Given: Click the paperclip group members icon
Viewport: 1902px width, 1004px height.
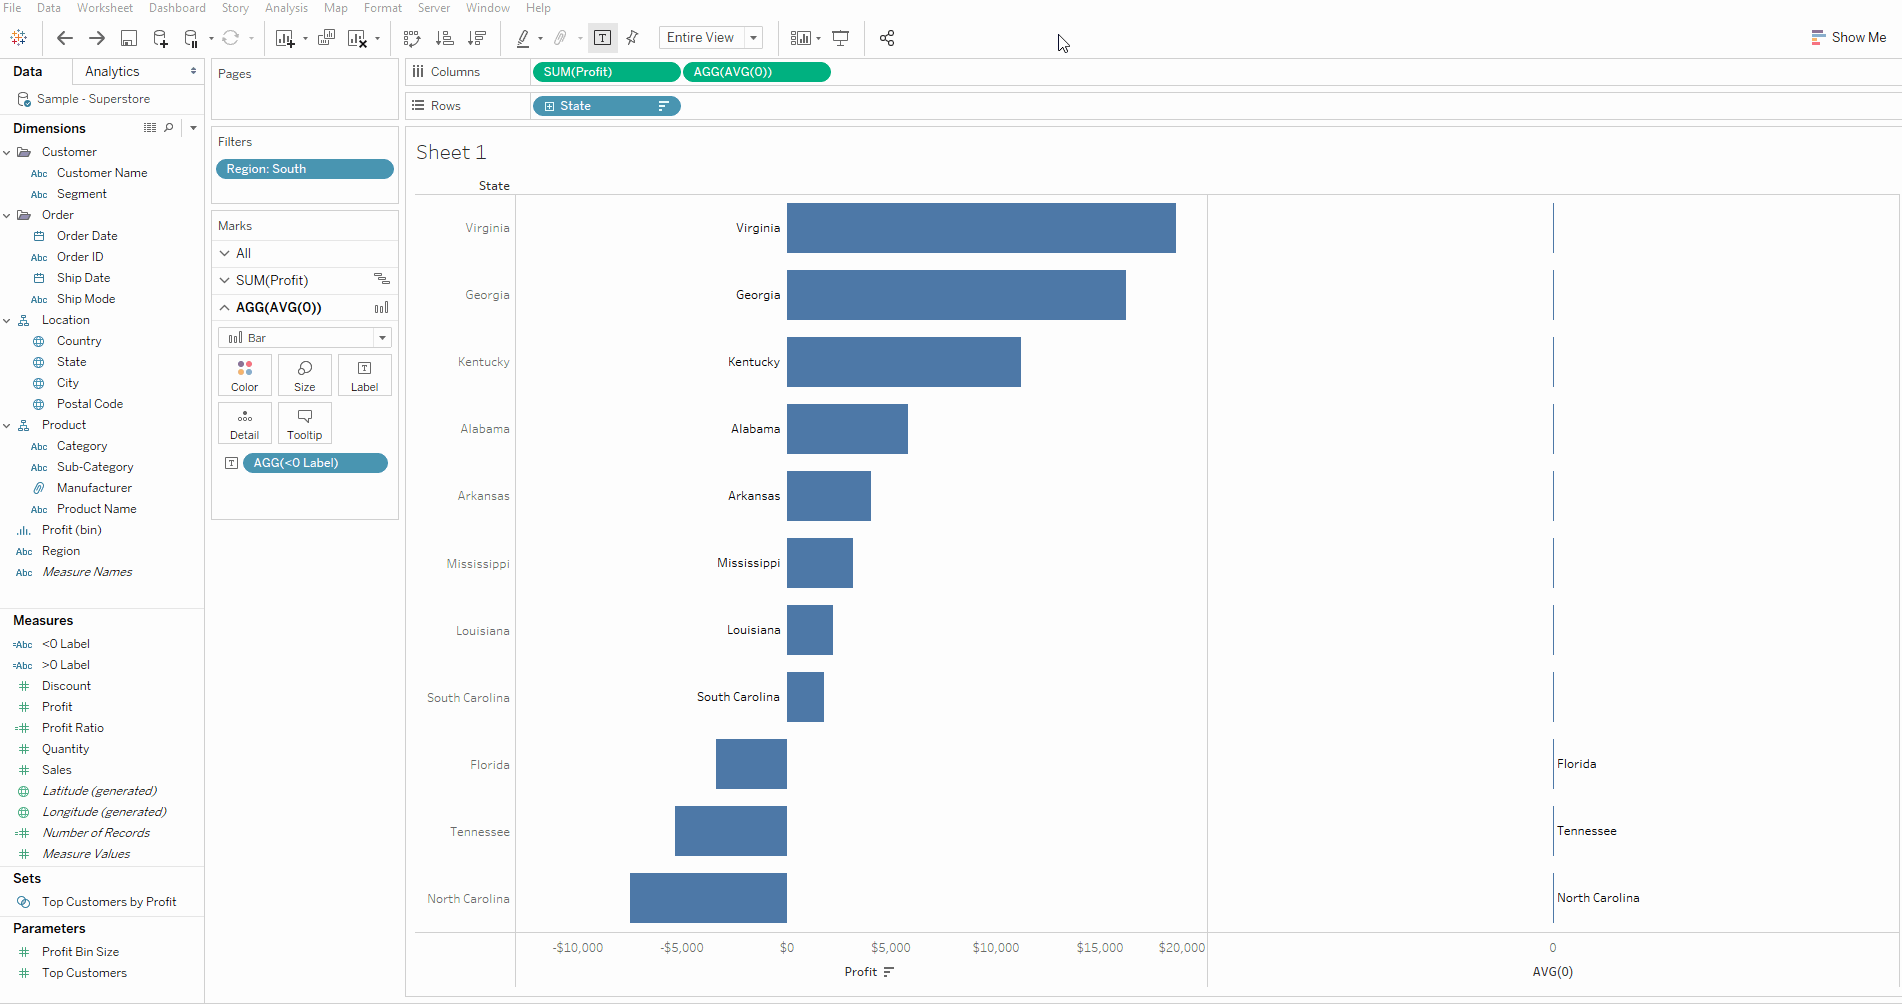Looking at the screenshot, I should coord(561,38).
